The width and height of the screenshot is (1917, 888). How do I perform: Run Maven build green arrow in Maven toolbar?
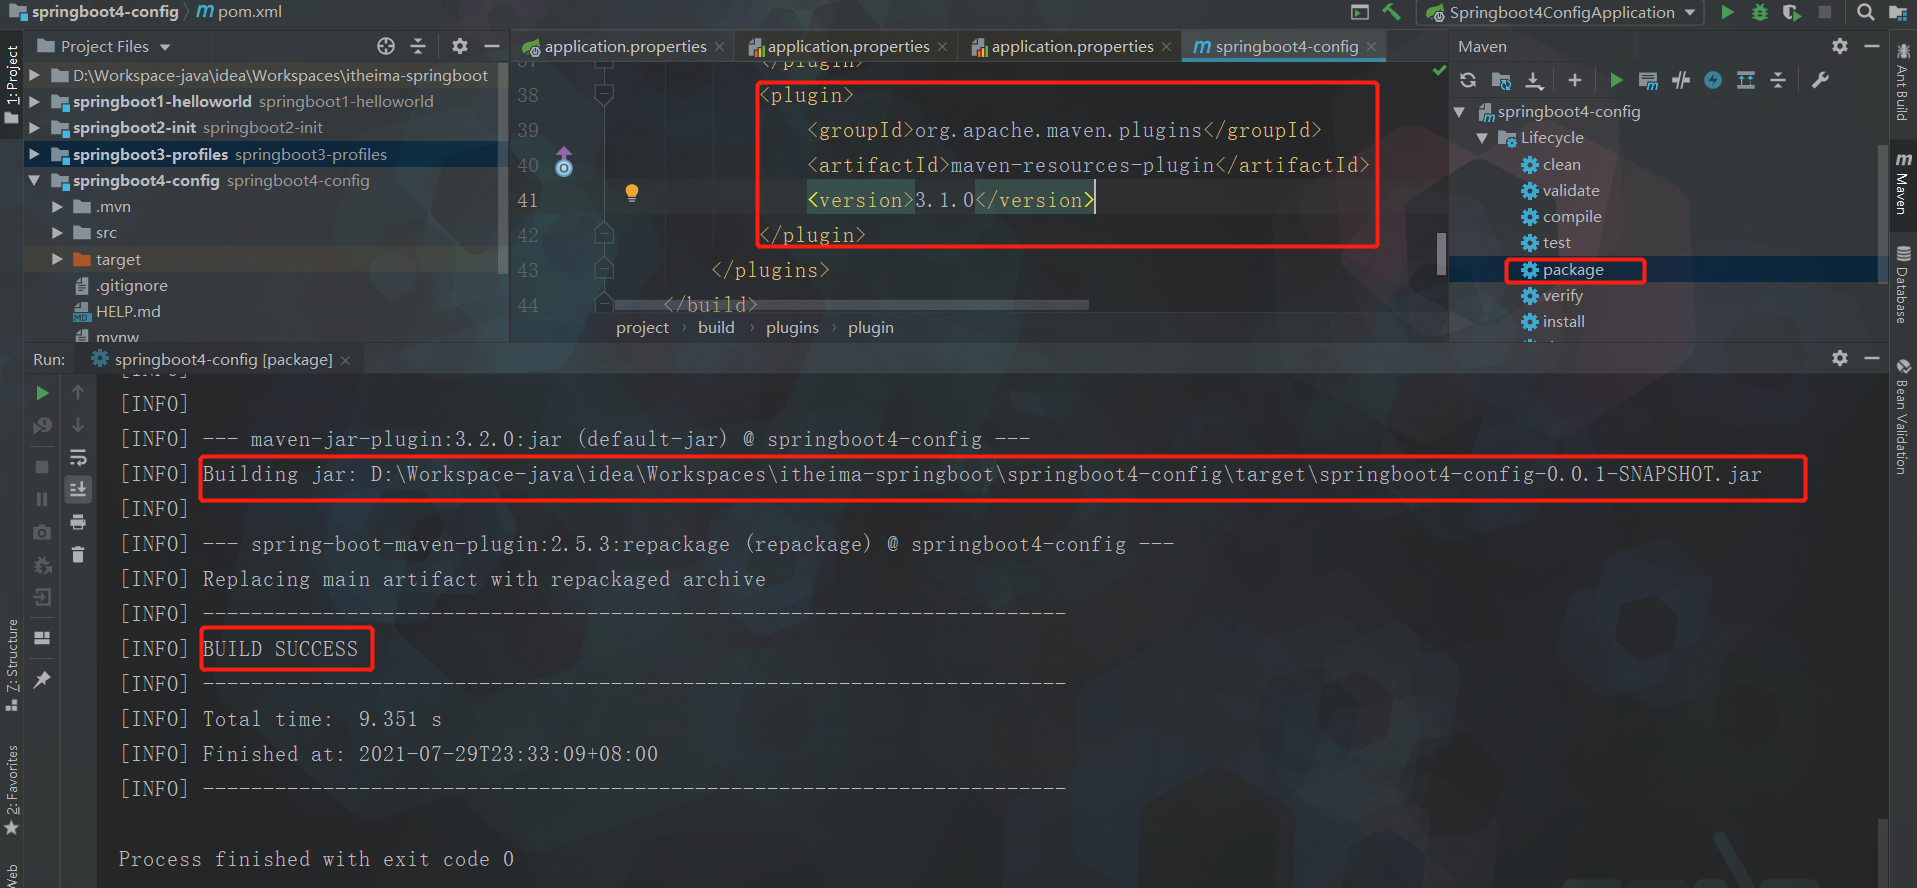(1616, 80)
